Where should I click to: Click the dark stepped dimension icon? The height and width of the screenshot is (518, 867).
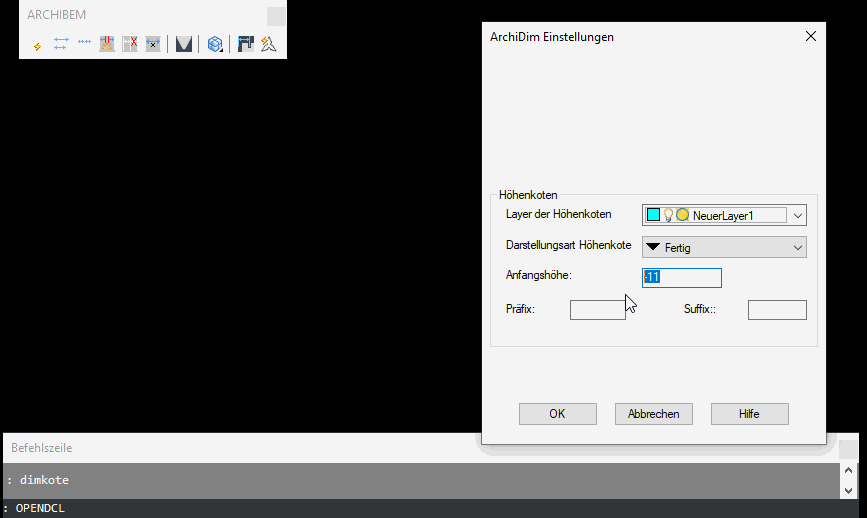click(x=246, y=44)
